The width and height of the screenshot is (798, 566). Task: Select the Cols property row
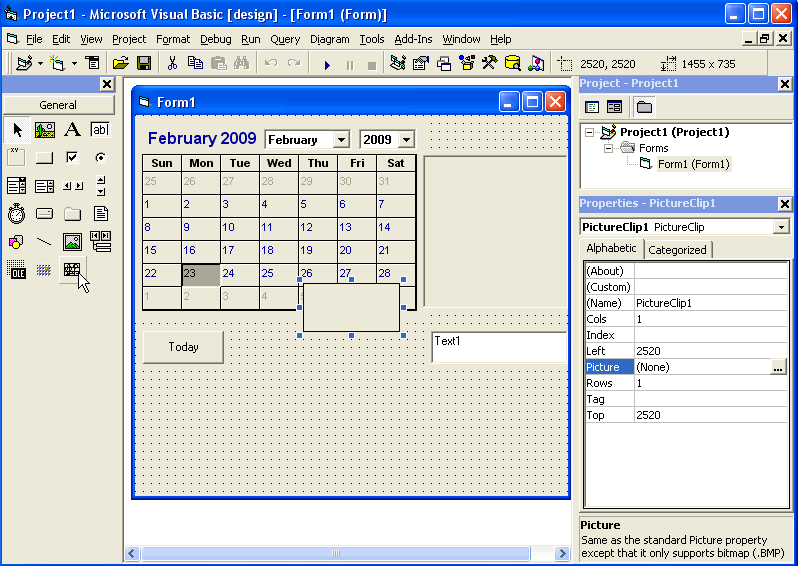tap(686, 319)
